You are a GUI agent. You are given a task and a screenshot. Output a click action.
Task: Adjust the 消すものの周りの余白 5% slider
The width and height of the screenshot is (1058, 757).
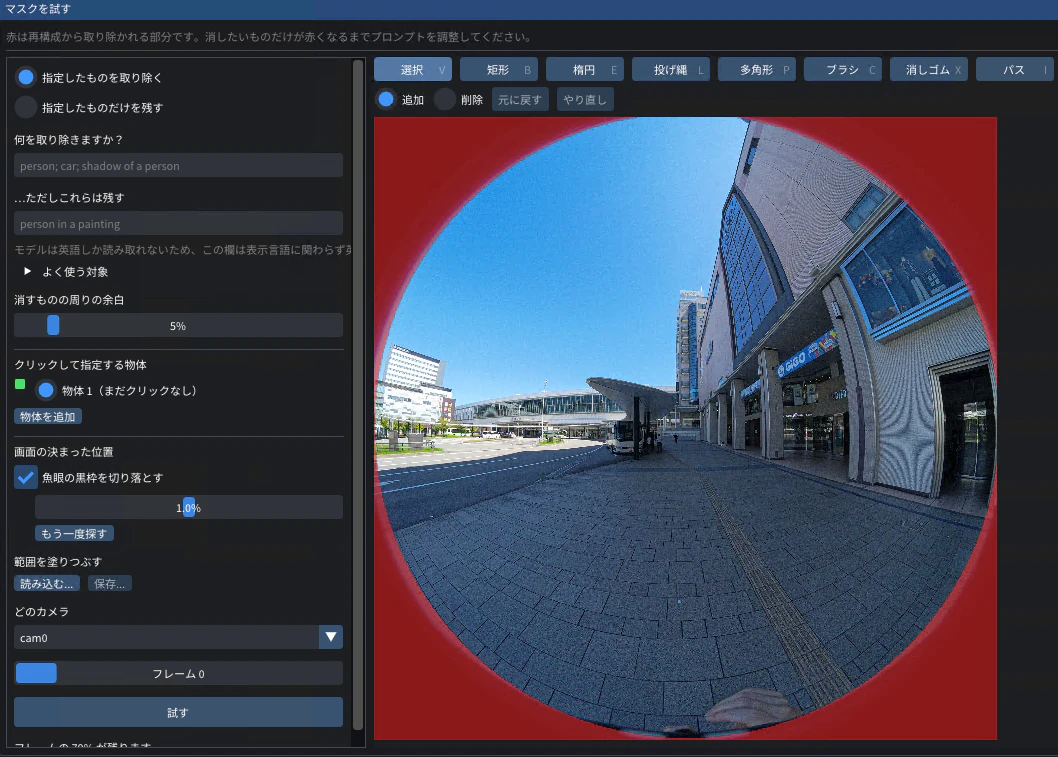point(178,325)
